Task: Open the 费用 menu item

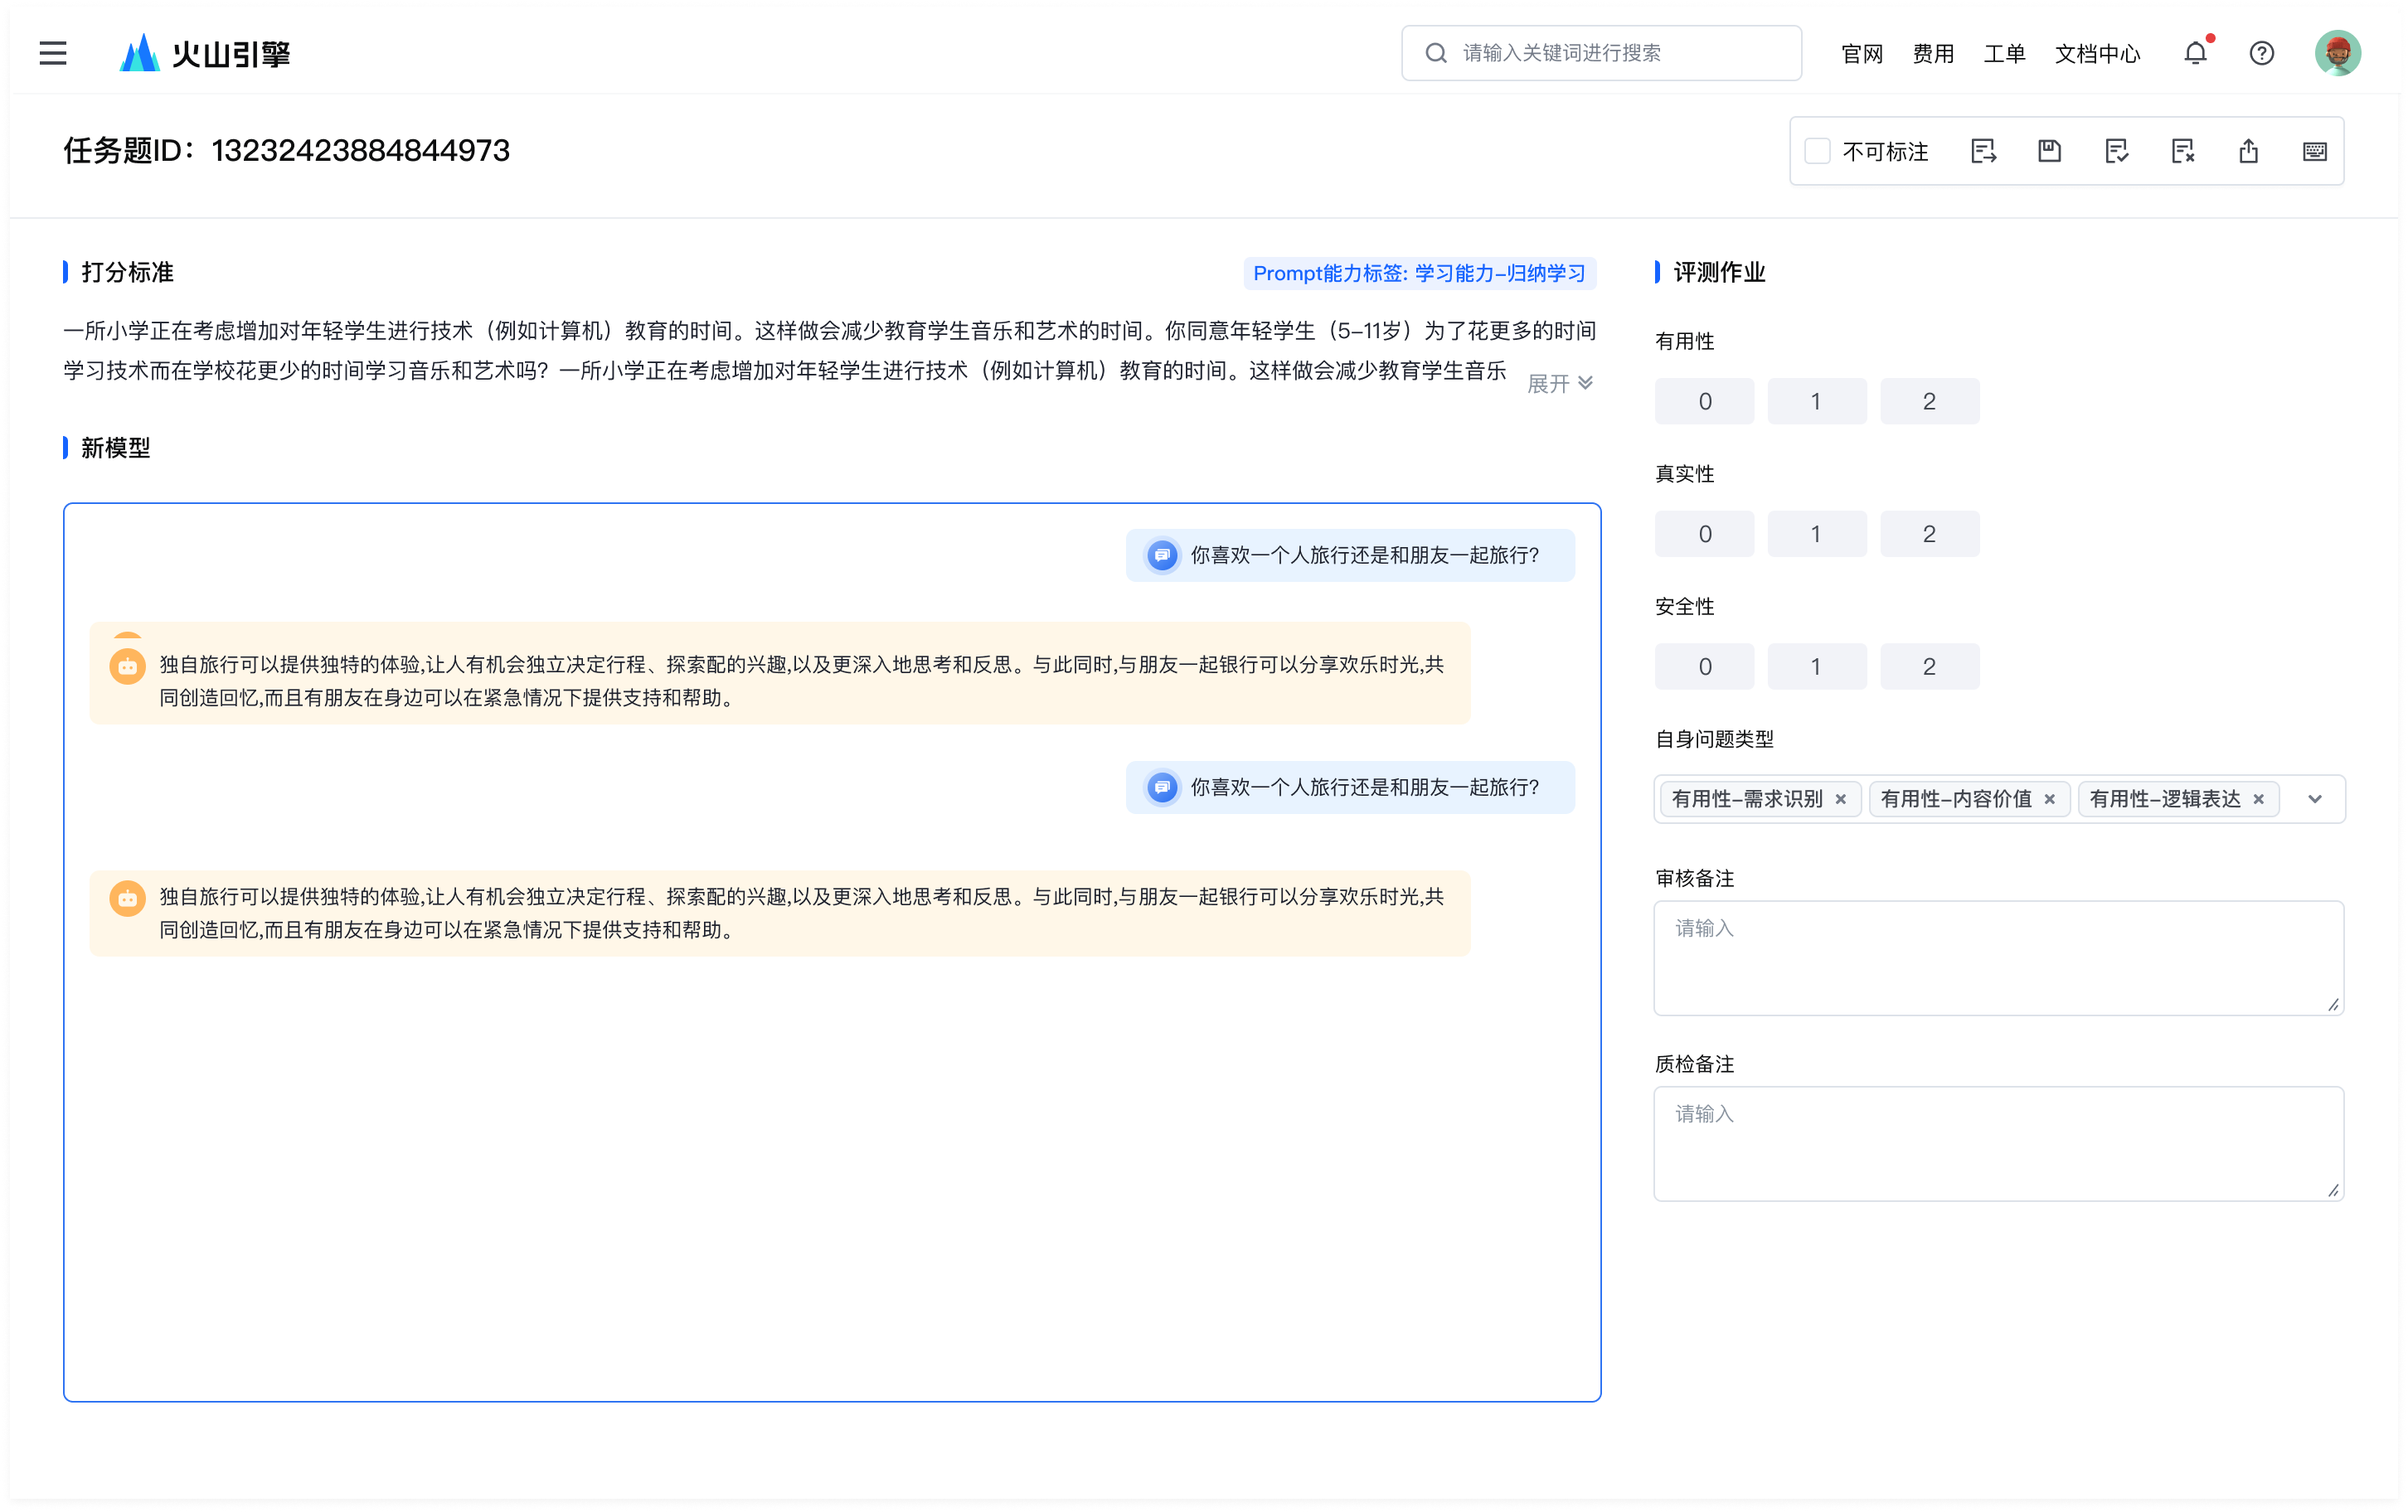Action: tap(1933, 54)
